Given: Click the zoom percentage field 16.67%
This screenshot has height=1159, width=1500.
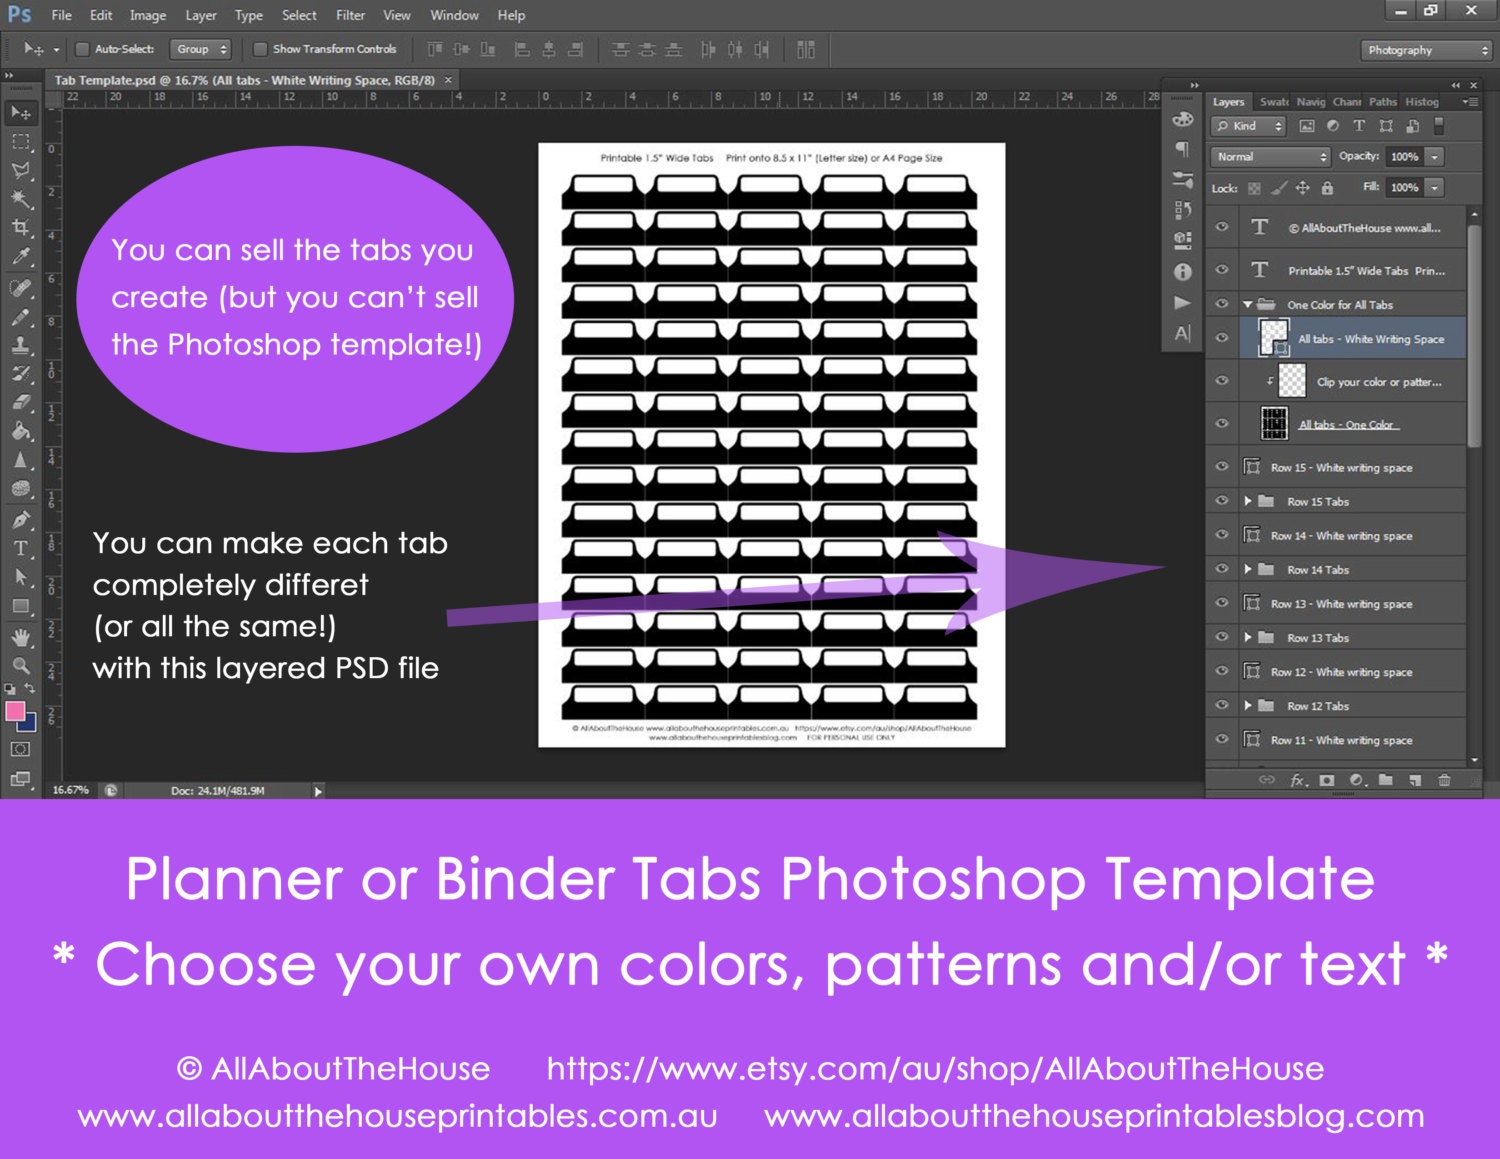Looking at the screenshot, I should click(71, 790).
